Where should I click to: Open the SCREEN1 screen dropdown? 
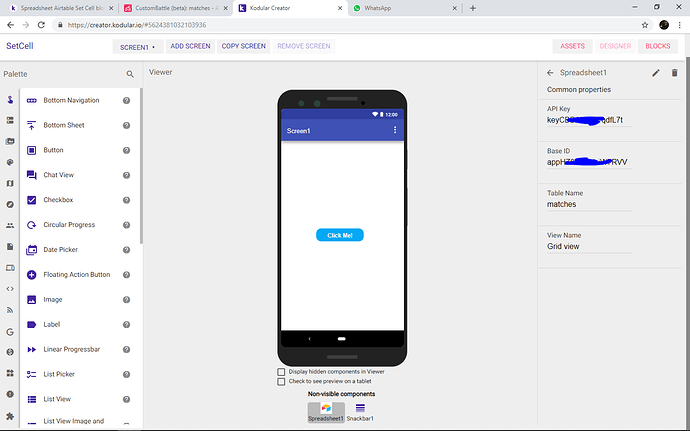coord(138,47)
